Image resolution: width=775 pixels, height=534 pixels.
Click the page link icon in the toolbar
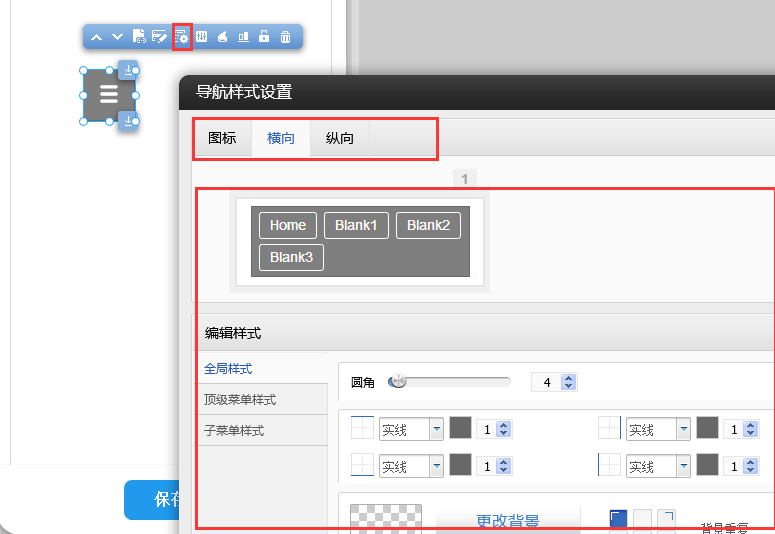[139, 37]
